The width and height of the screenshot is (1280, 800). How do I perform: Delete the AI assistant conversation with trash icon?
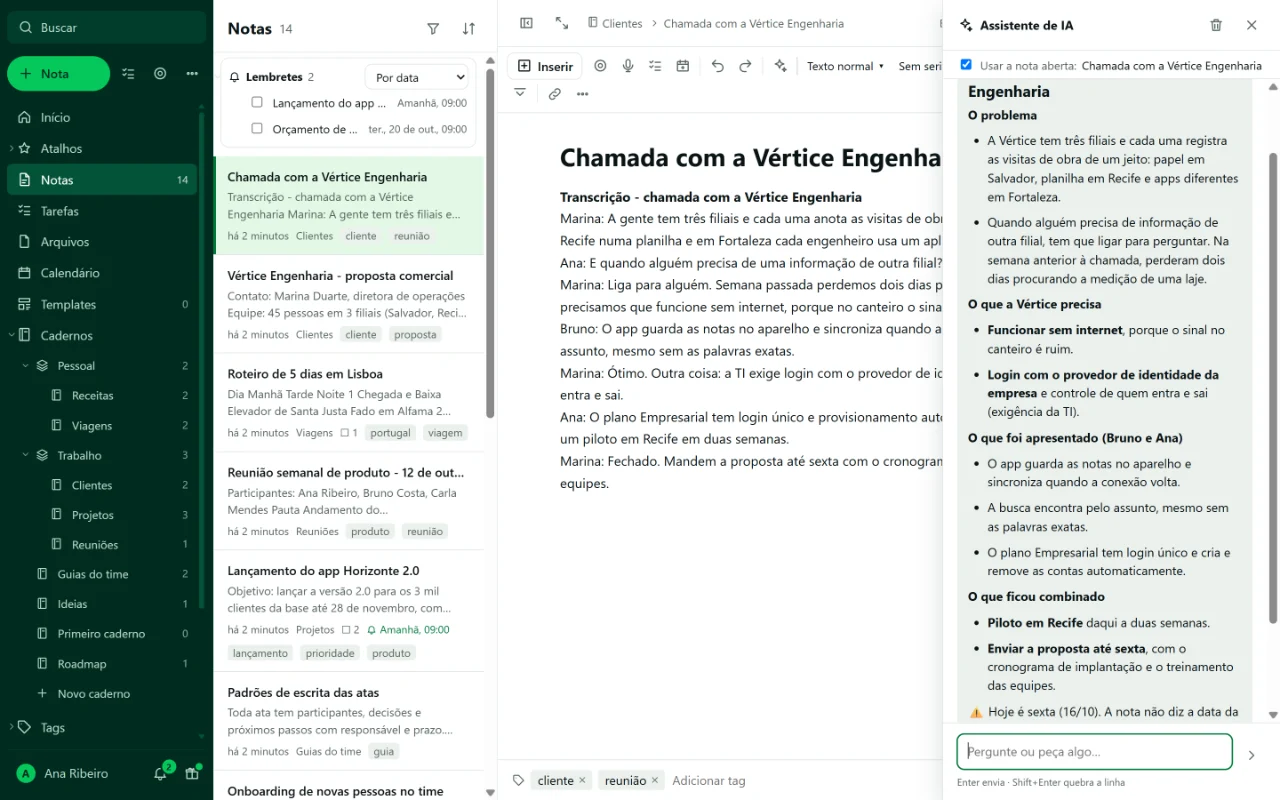point(1216,25)
